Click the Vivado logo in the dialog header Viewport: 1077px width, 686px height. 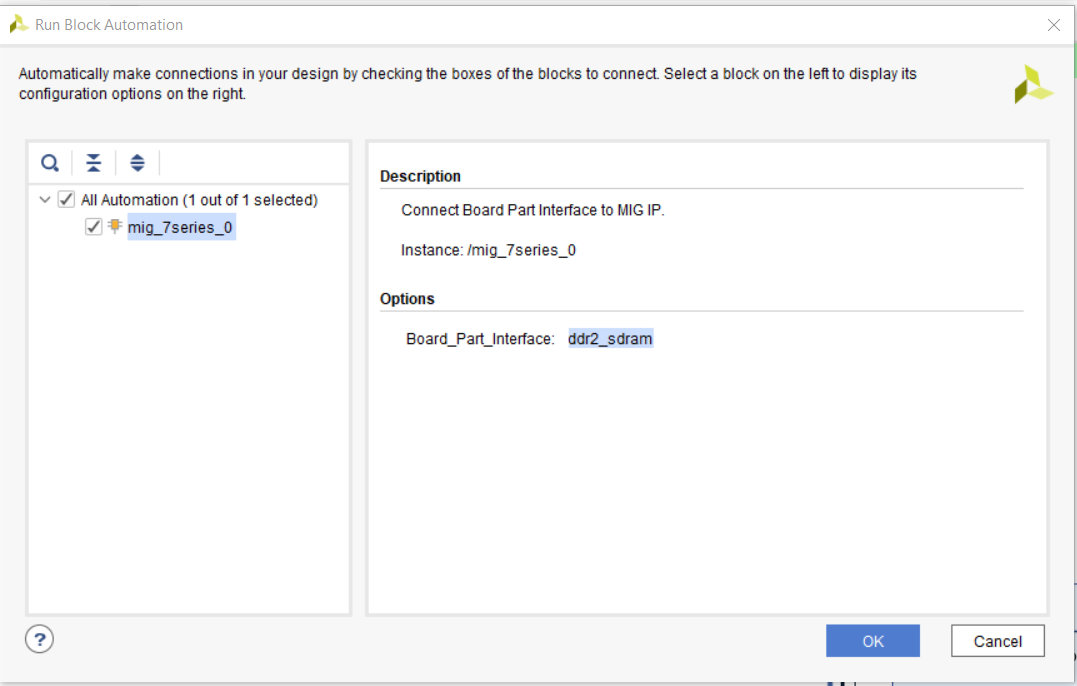1033,85
